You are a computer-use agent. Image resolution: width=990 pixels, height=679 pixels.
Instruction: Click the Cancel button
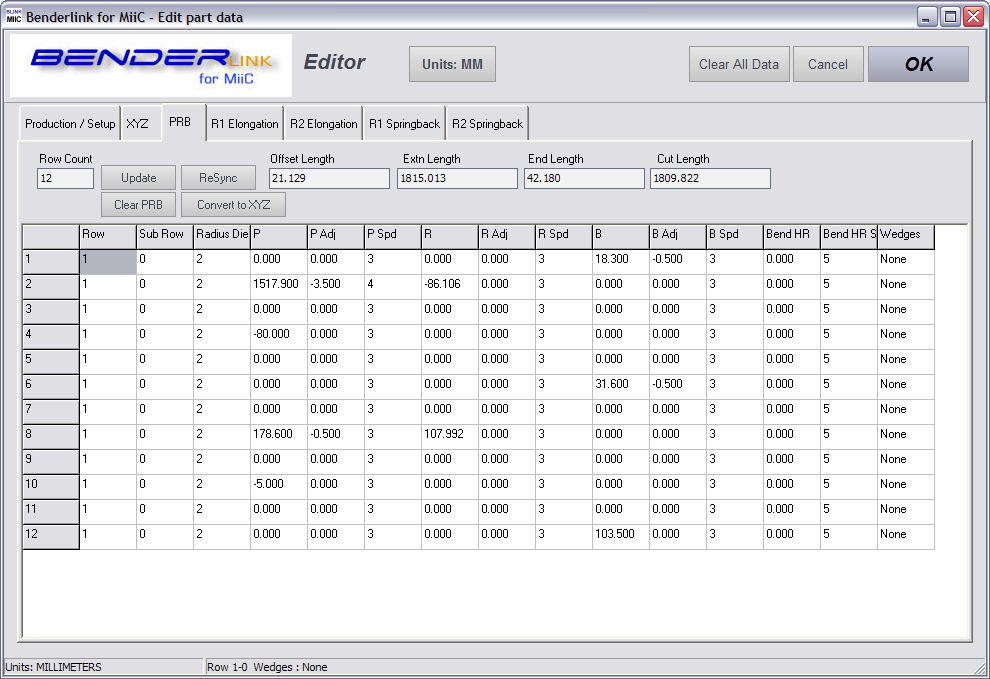pyautogui.click(x=827, y=64)
